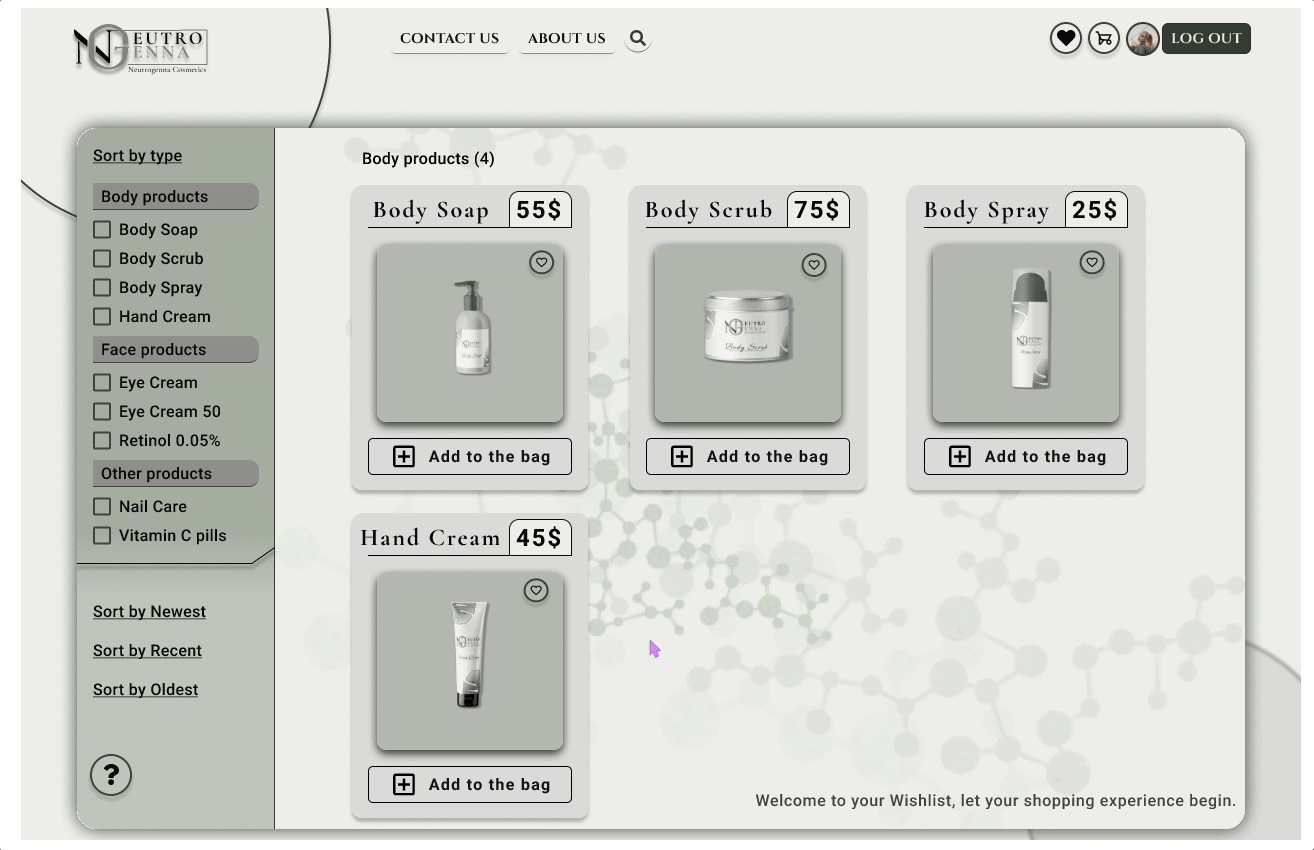Click the Body Soap product title
The width and height of the screenshot is (1314, 850).
(431, 210)
